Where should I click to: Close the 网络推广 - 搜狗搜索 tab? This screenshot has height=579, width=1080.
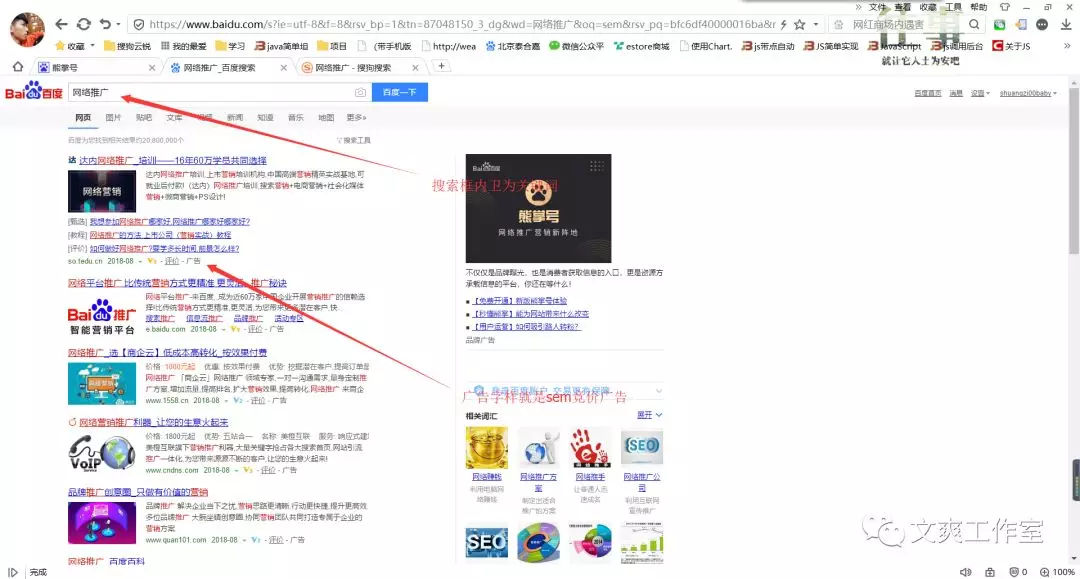(415, 67)
